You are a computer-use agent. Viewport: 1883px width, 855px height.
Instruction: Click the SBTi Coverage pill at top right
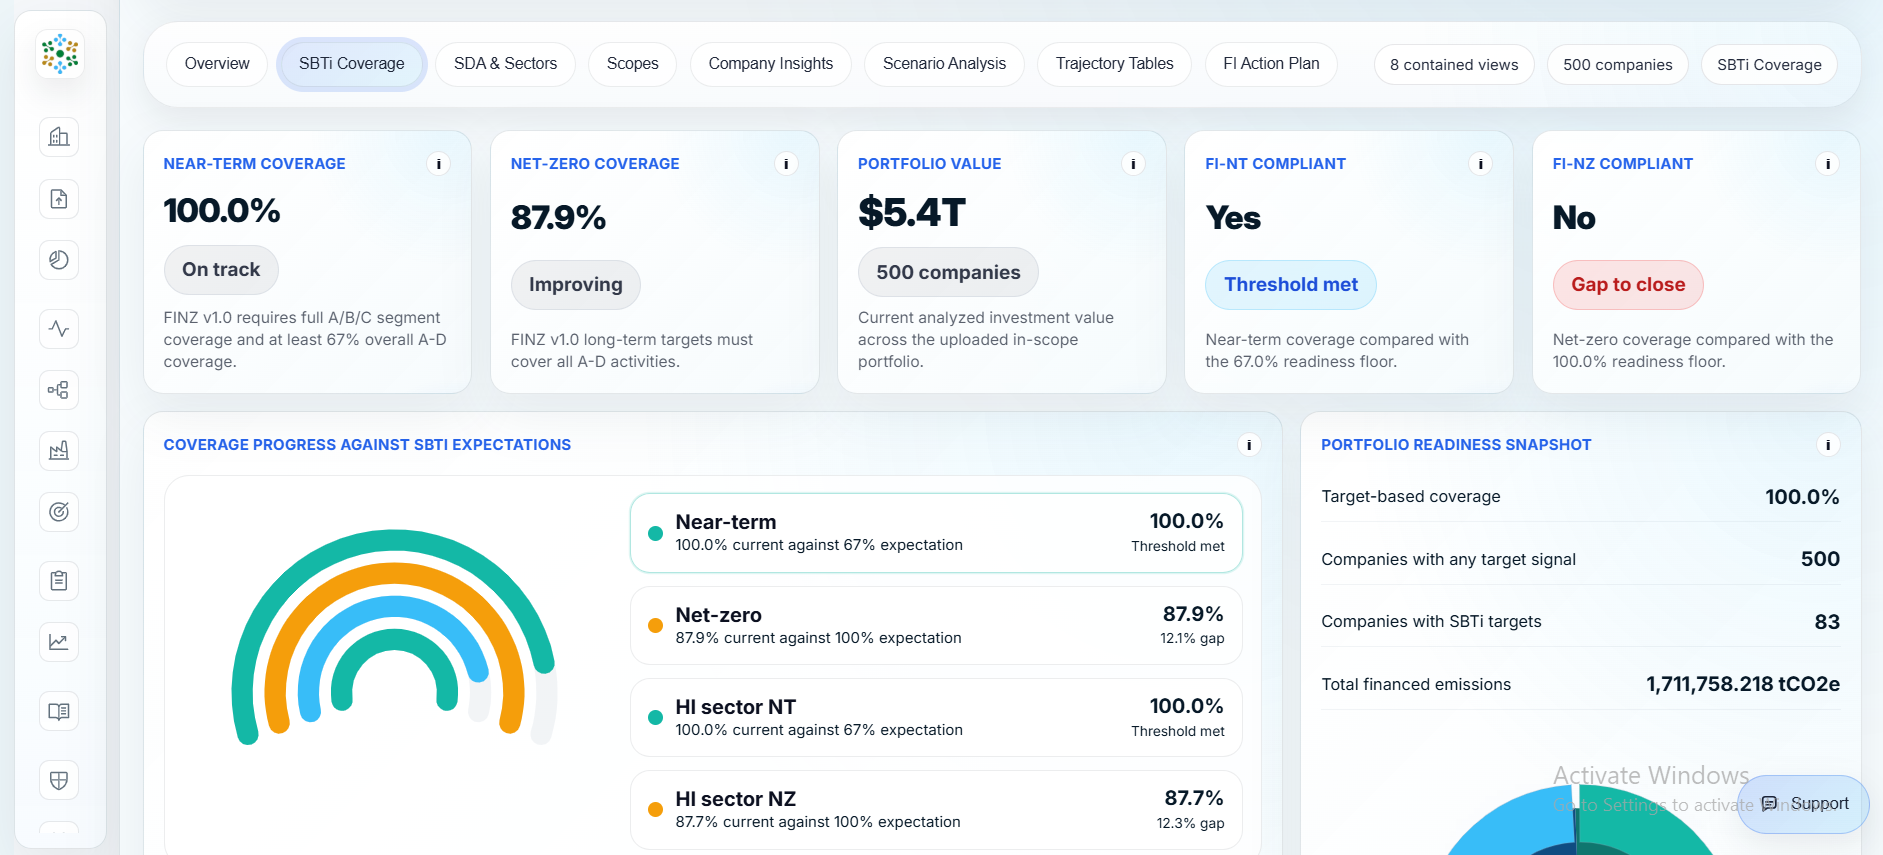pyautogui.click(x=1769, y=65)
